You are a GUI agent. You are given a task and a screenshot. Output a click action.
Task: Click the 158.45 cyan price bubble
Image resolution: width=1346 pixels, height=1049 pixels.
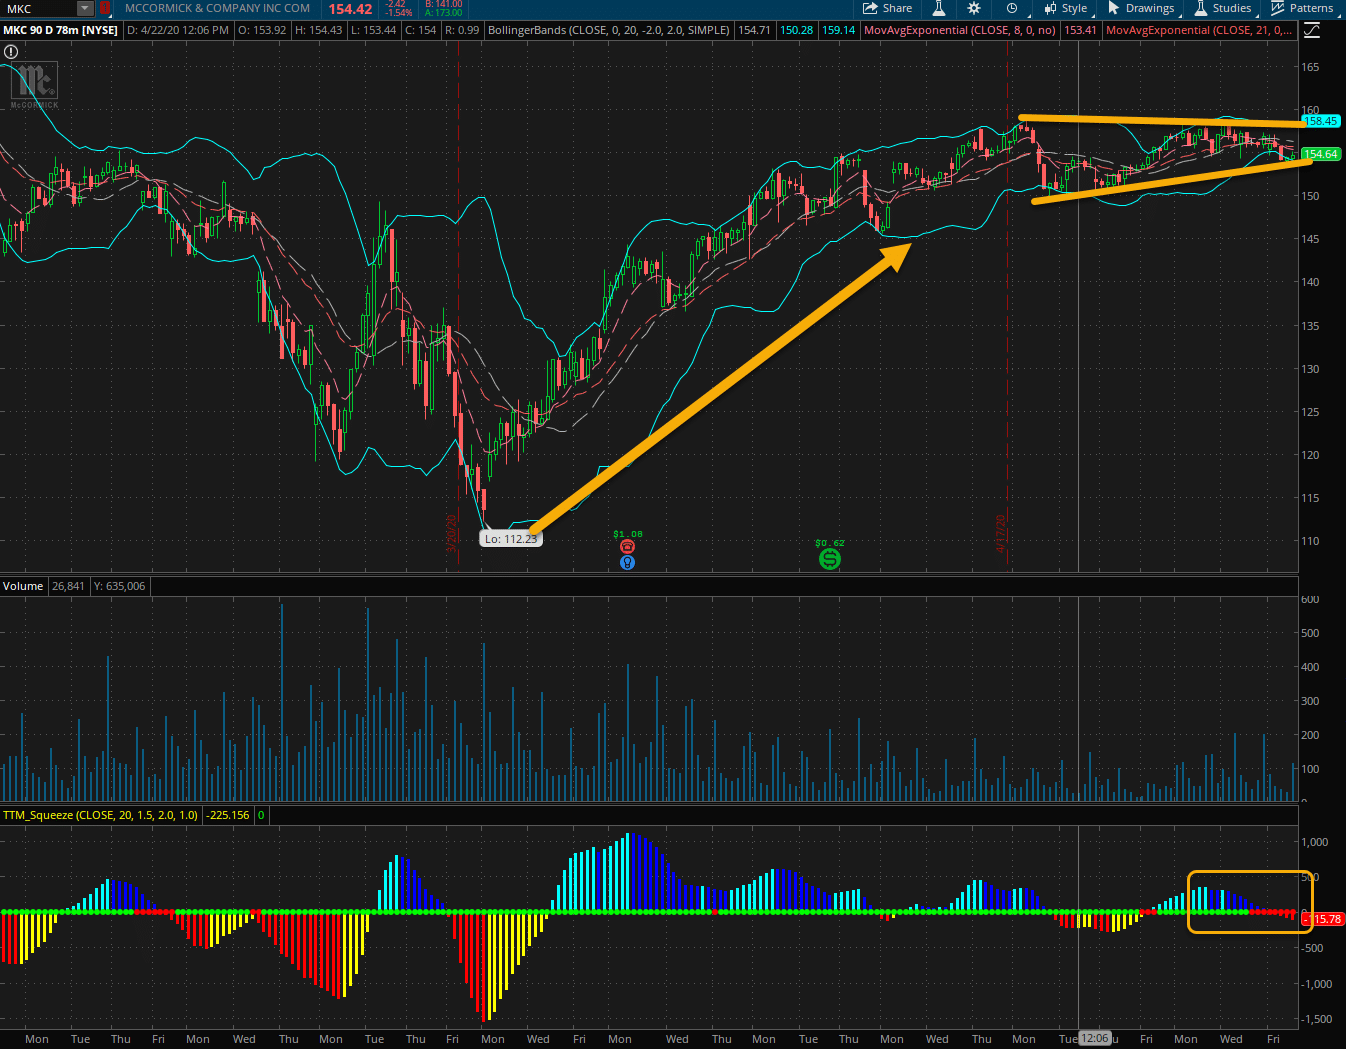click(1321, 121)
